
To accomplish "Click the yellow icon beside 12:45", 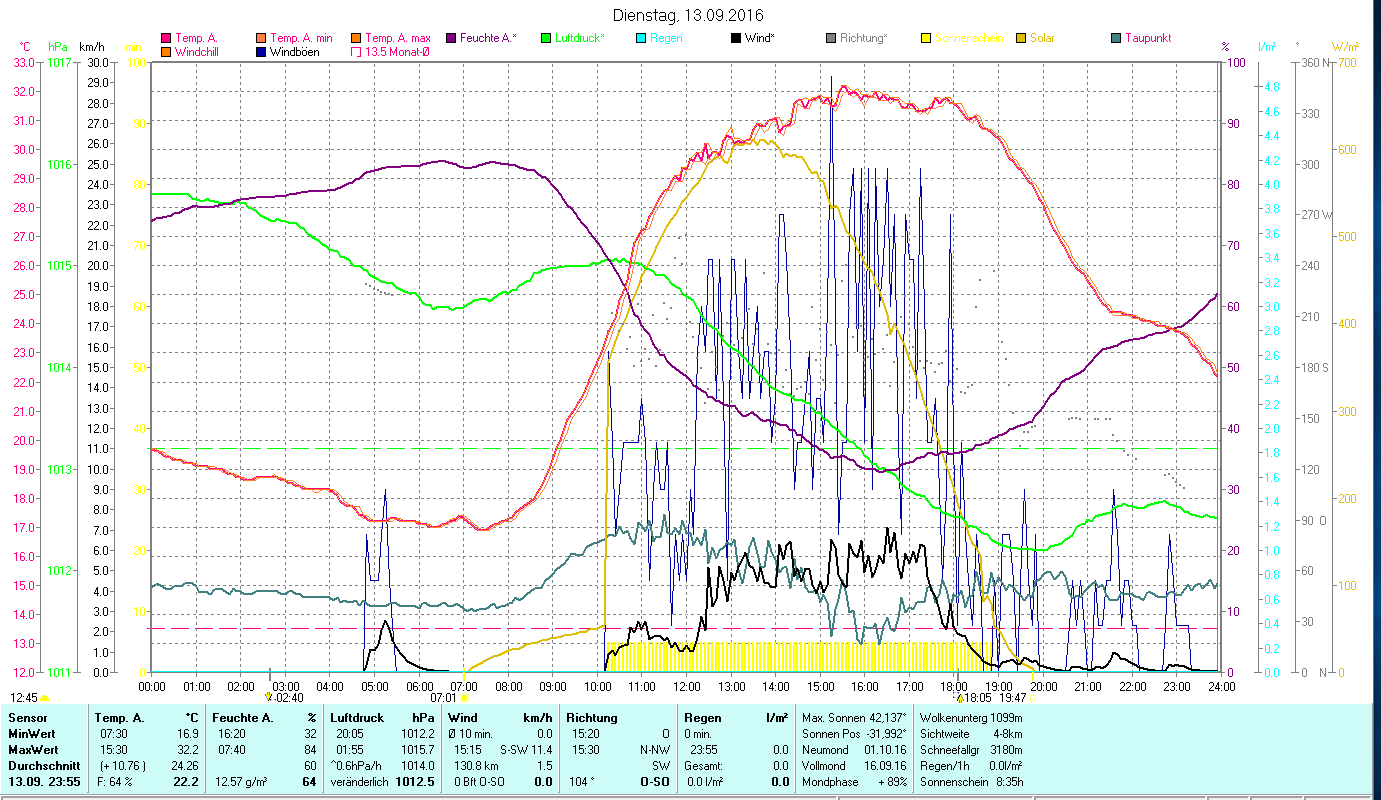I will (44, 698).
